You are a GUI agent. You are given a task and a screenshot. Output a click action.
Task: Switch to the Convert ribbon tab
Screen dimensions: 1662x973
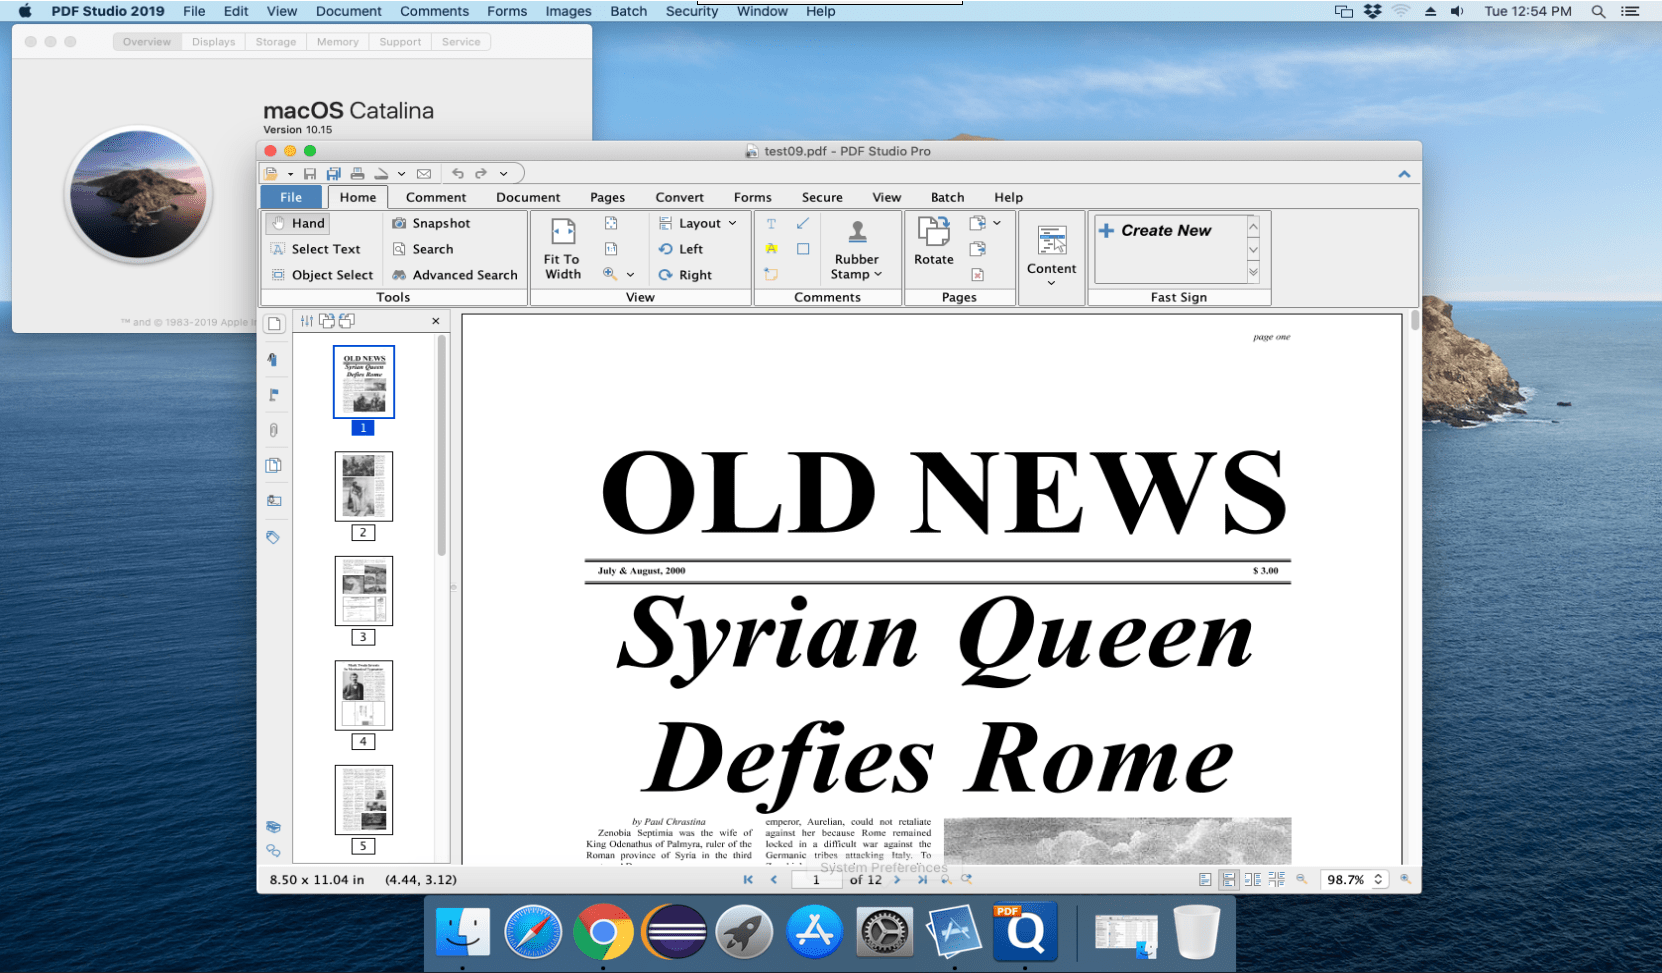[x=680, y=197]
